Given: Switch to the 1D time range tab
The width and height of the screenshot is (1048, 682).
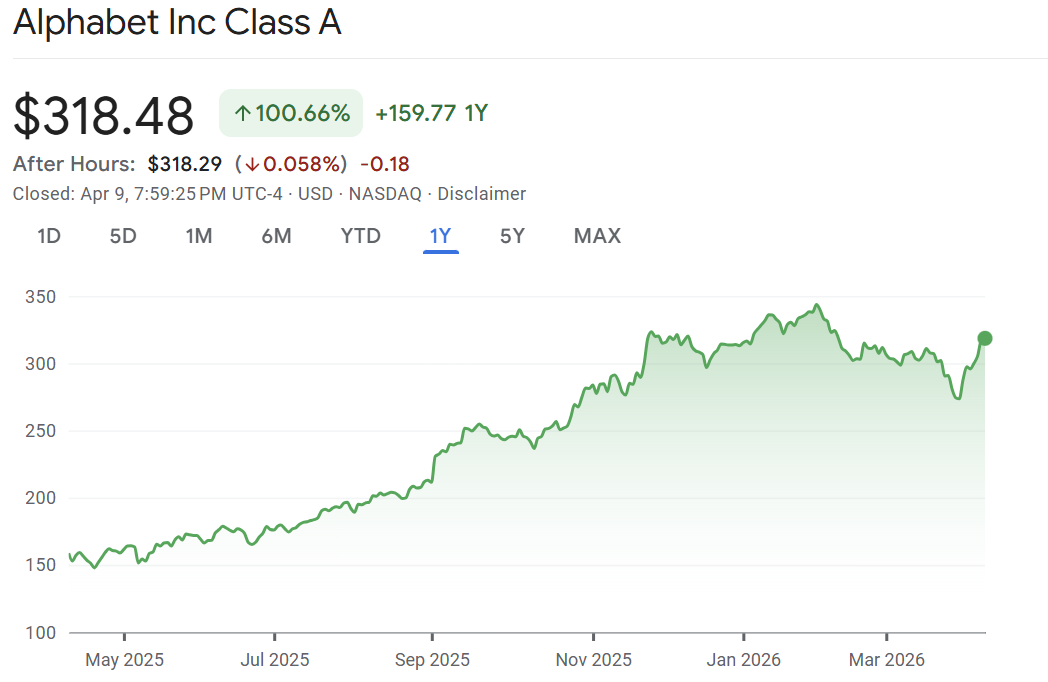Looking at the screenshot, I should pos(49,236).
